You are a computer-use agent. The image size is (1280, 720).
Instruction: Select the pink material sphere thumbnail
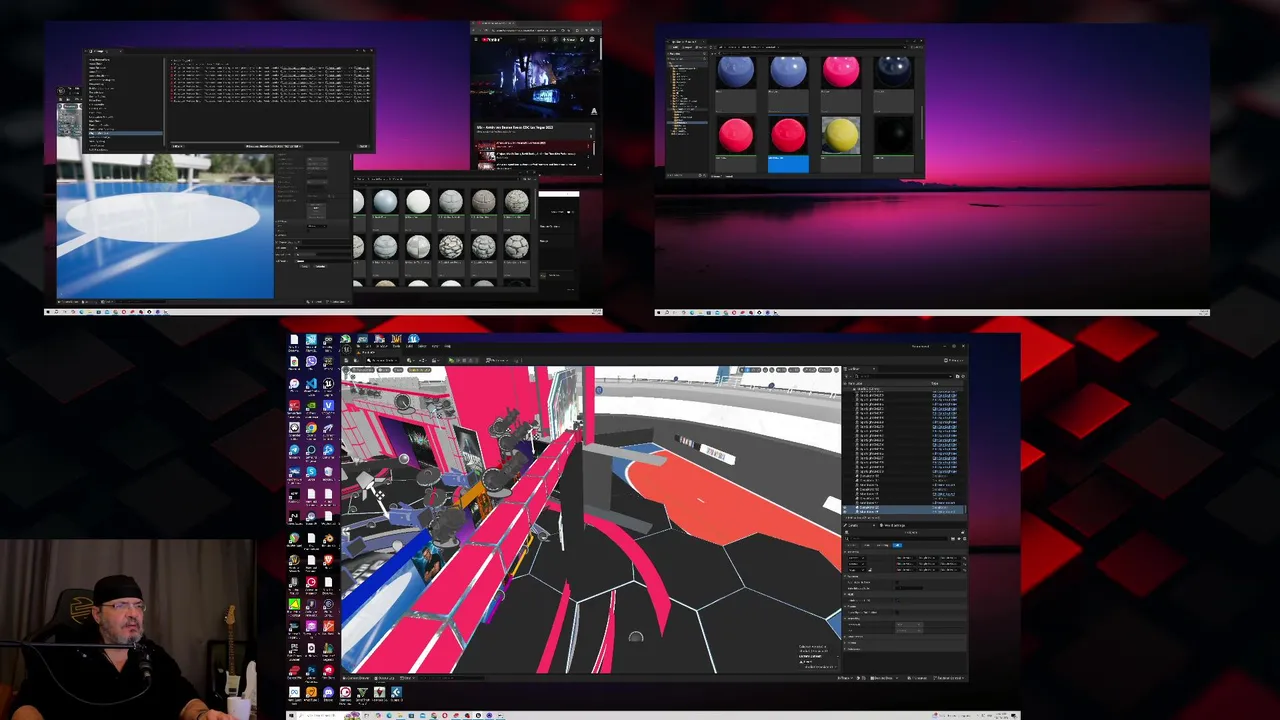841,72
